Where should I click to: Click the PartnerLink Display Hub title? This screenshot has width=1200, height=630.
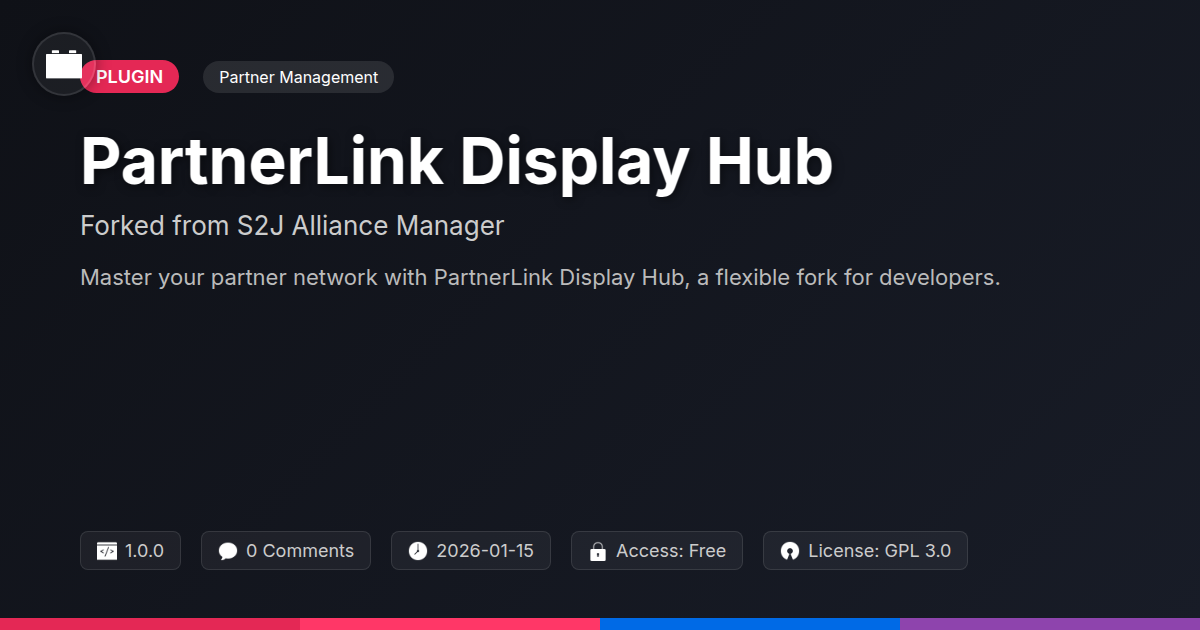point(456,161)
